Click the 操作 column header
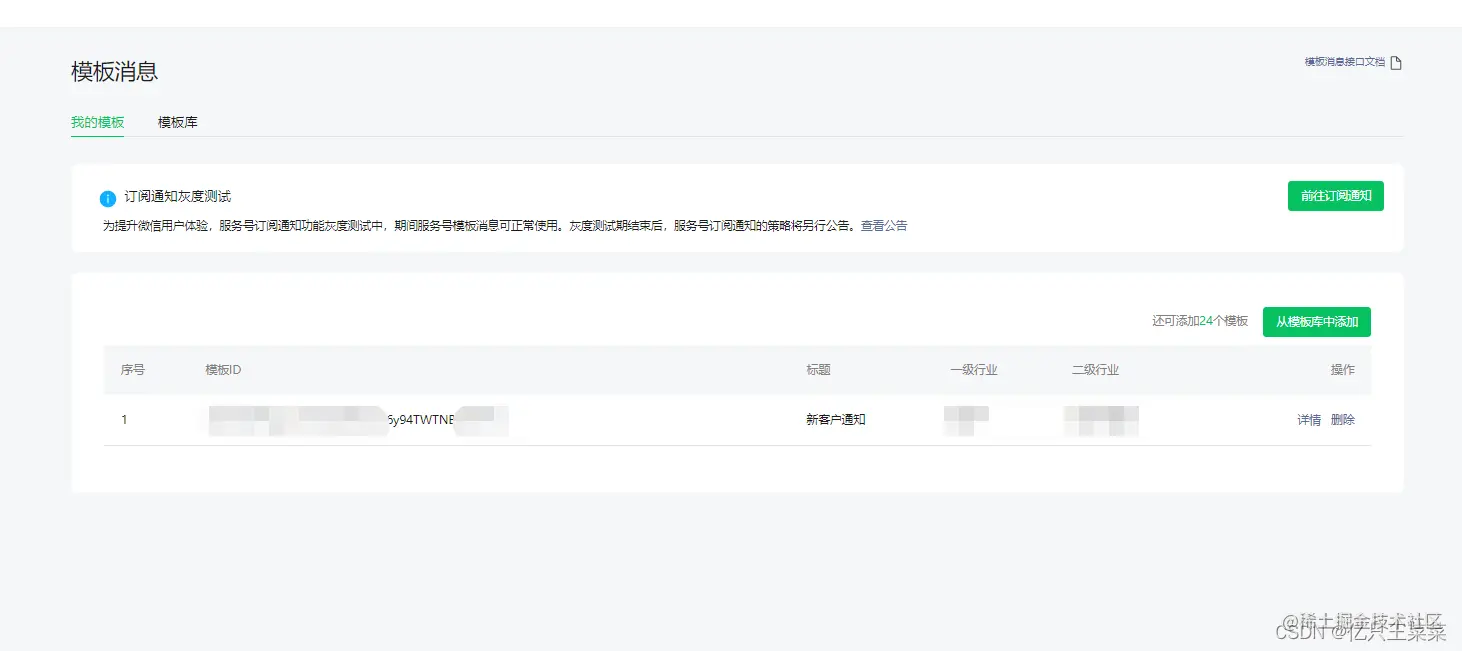This screenshot has height=651, width=1462. (1342, 369)
